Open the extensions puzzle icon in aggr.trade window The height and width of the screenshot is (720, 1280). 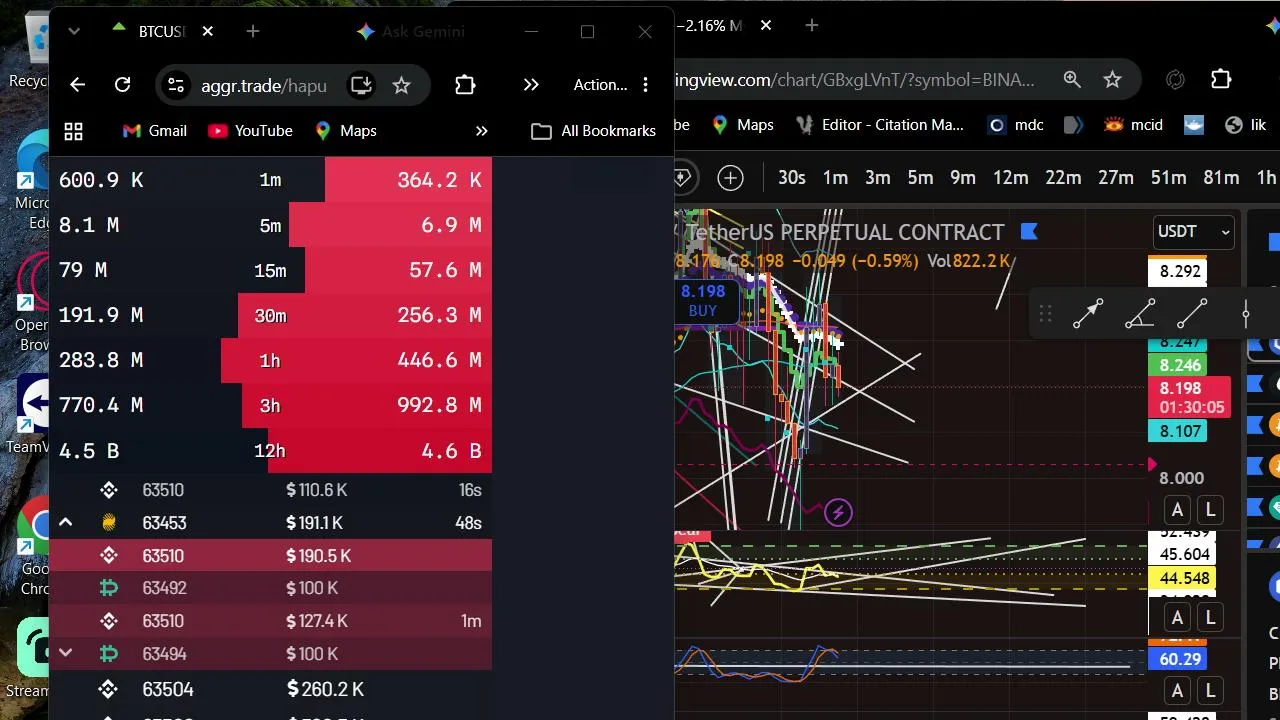pyautogui.click(x=465, y=85)
